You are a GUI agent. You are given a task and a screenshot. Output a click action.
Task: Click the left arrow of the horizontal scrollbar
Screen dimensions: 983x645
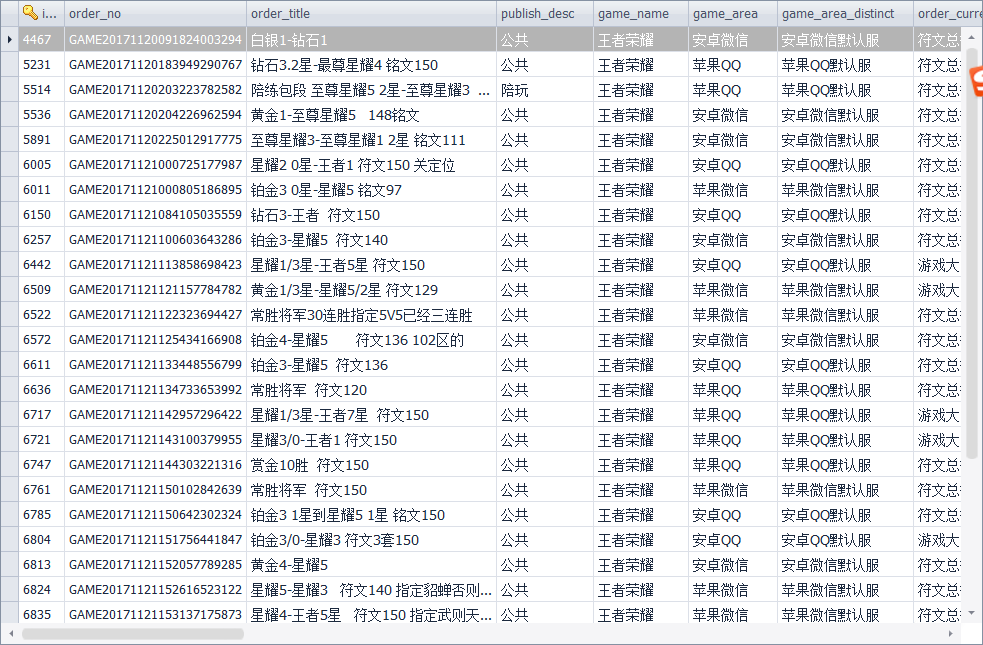(x=11, y=634)
